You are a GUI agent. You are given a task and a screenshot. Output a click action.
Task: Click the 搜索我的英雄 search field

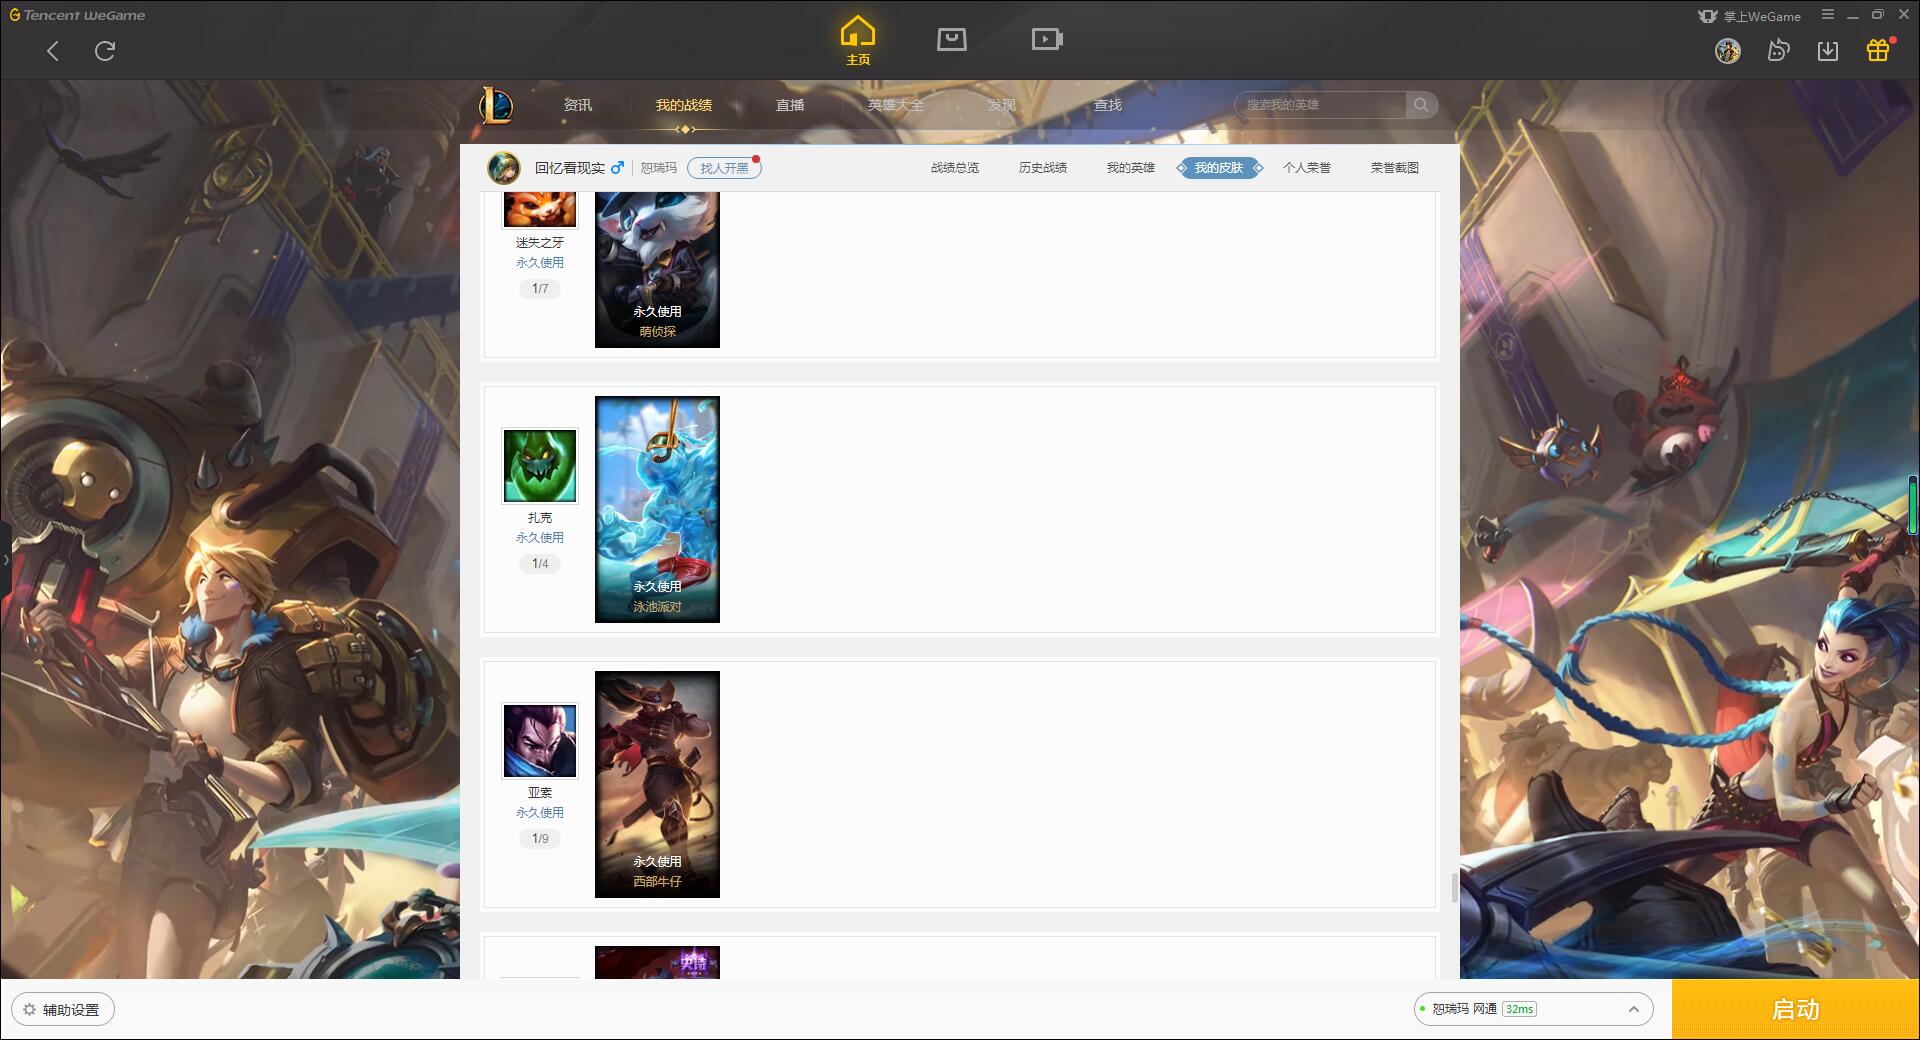coord(1320,105)
